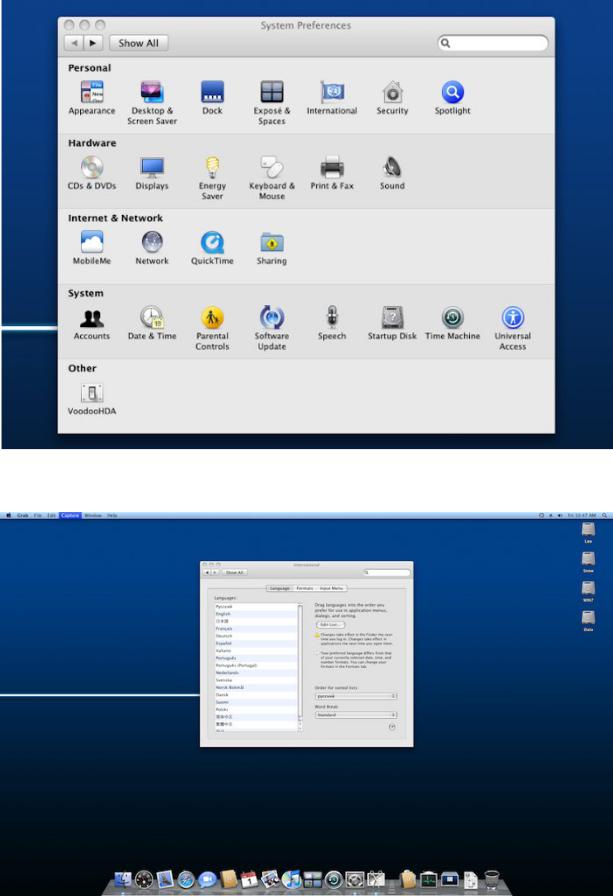Open Software Update preferences
Screen dimensions: 613x896
pos(272,329)
